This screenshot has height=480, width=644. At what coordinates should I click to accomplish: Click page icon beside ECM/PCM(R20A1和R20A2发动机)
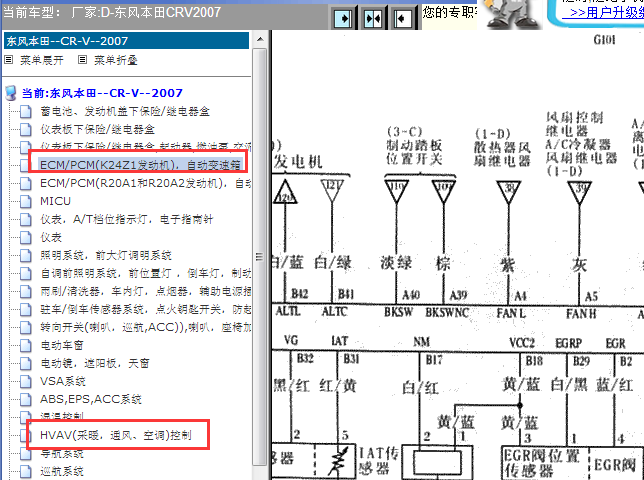[x=25, y=183]
